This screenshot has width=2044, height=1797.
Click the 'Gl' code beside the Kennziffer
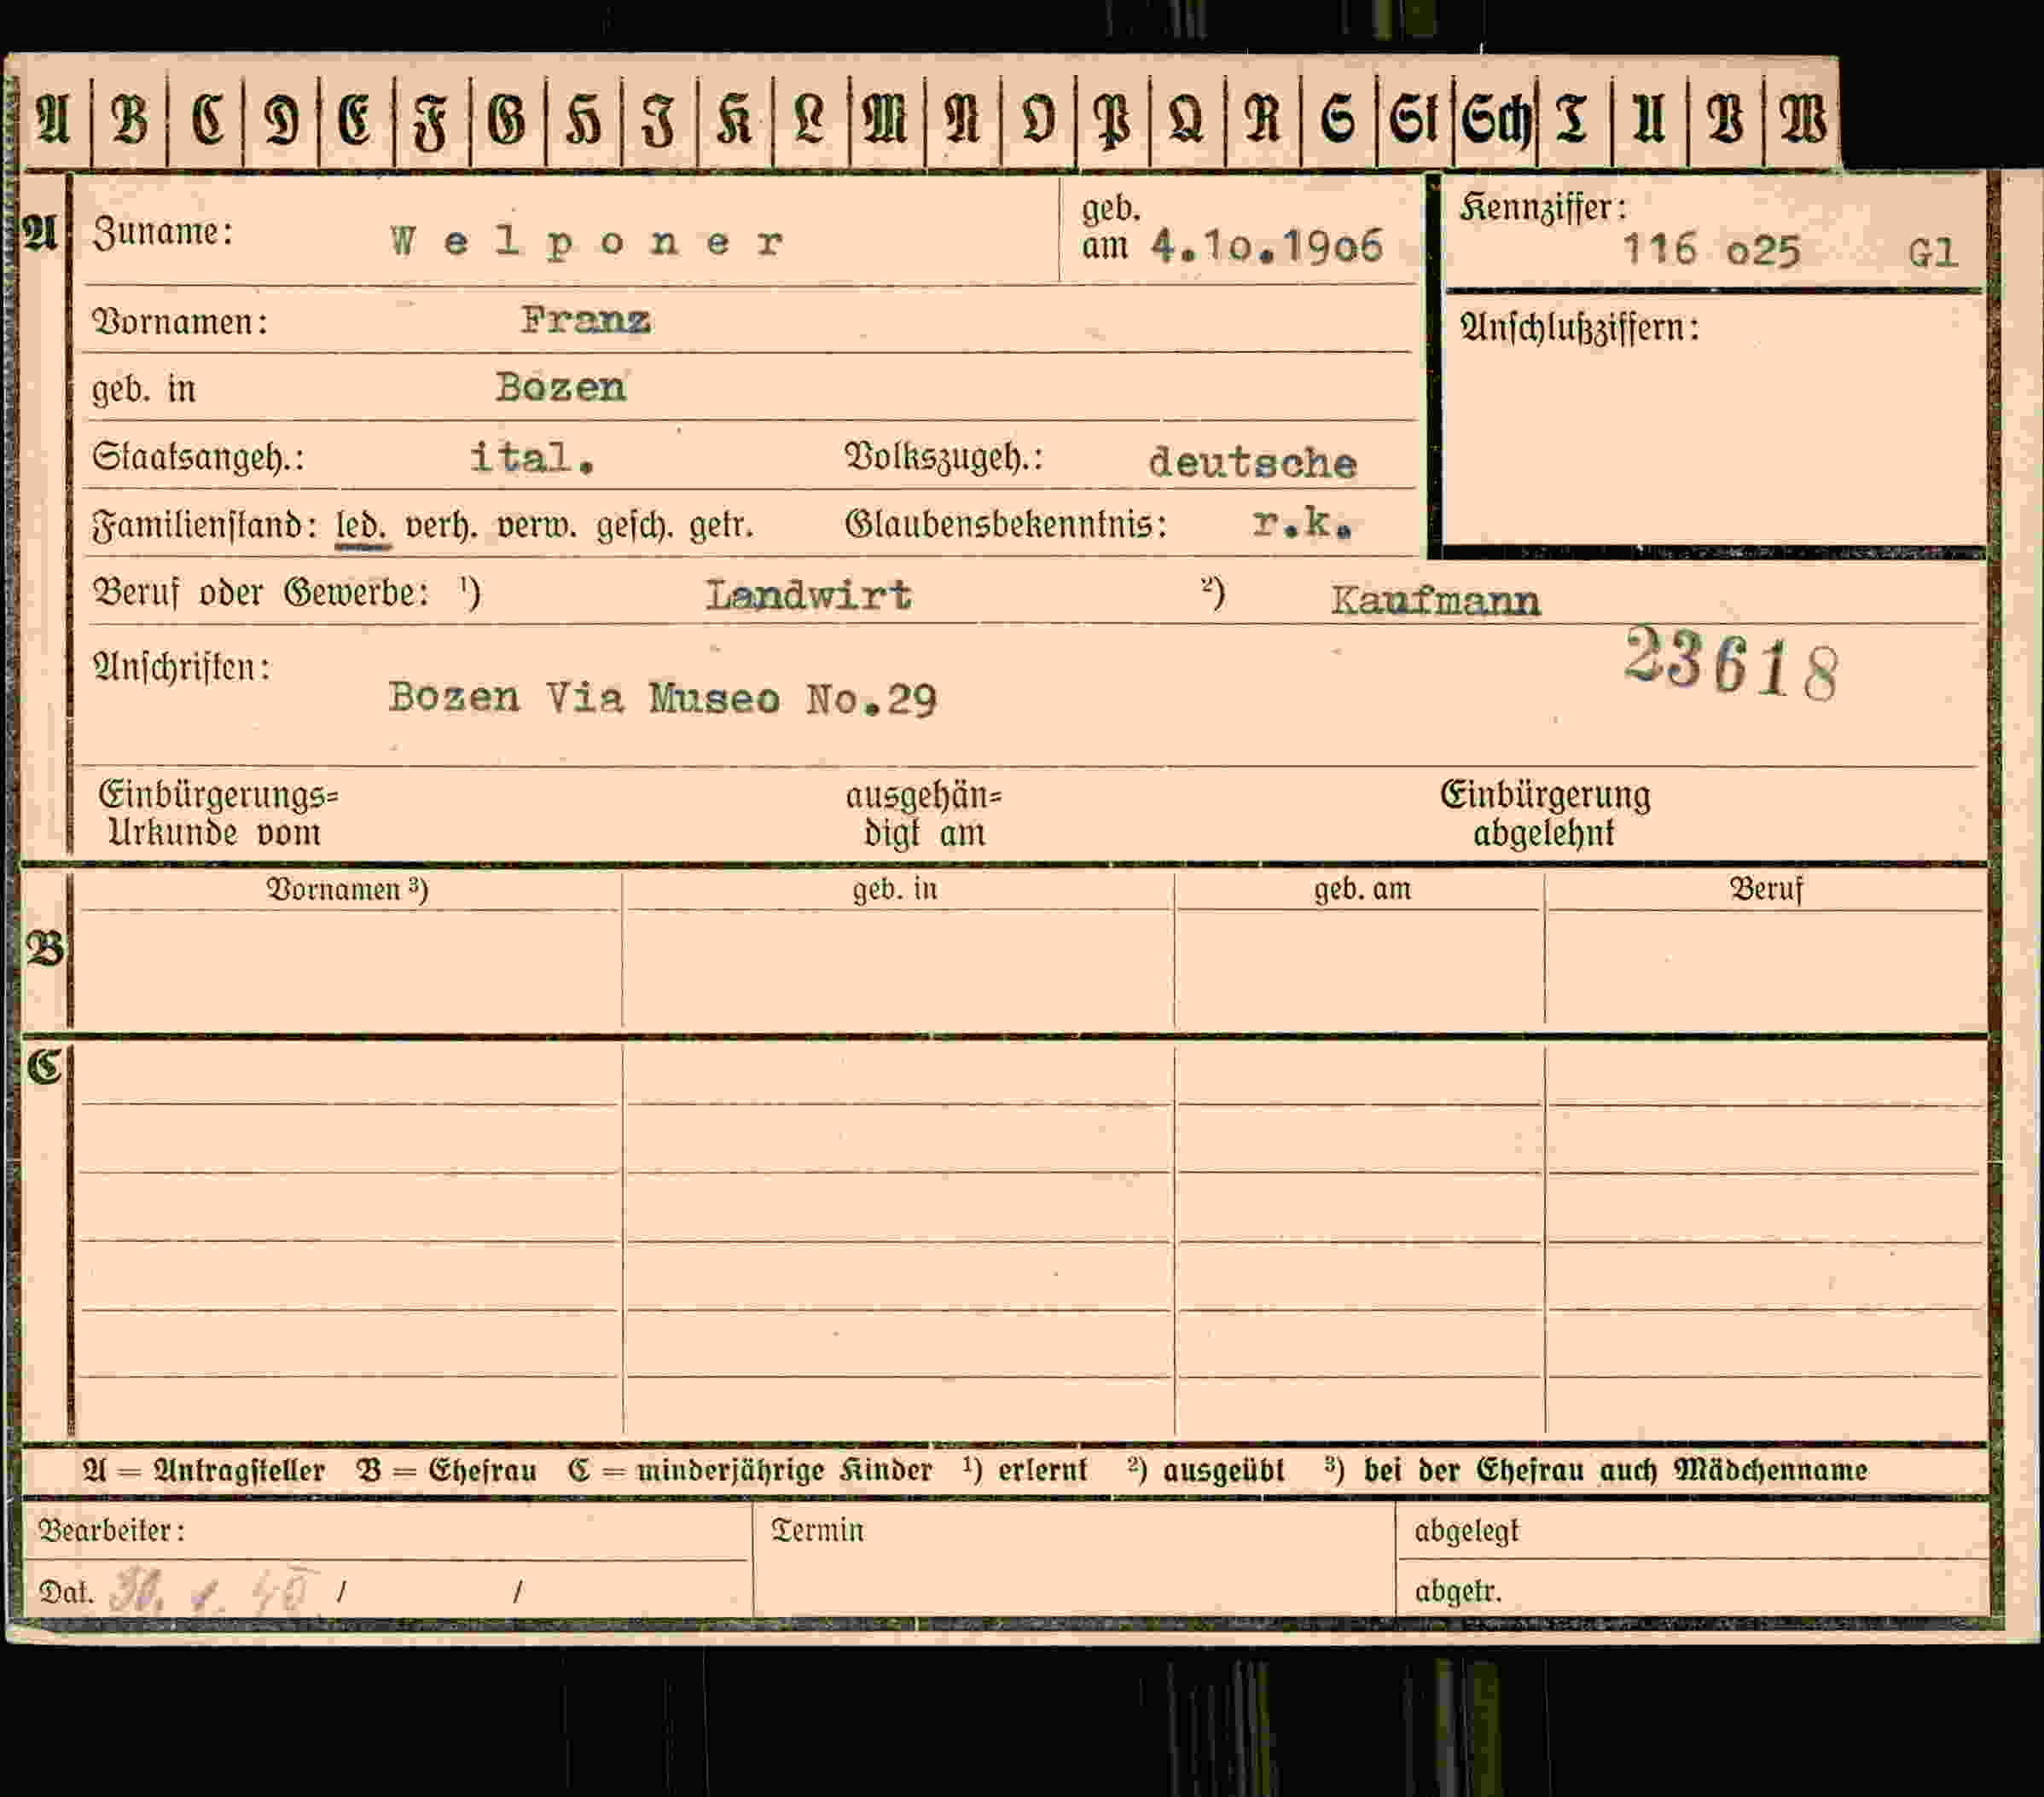pyautogui.click(x=1931, y=252)
